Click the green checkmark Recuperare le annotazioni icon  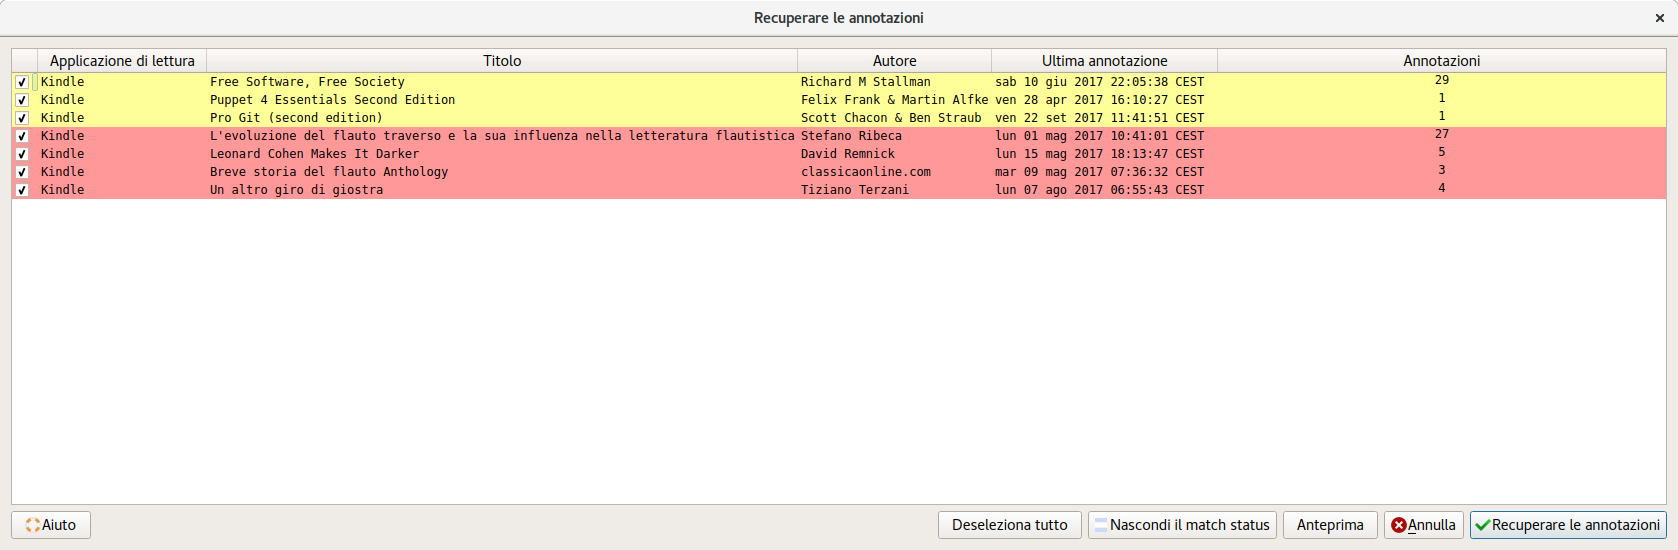[1482, 525]
